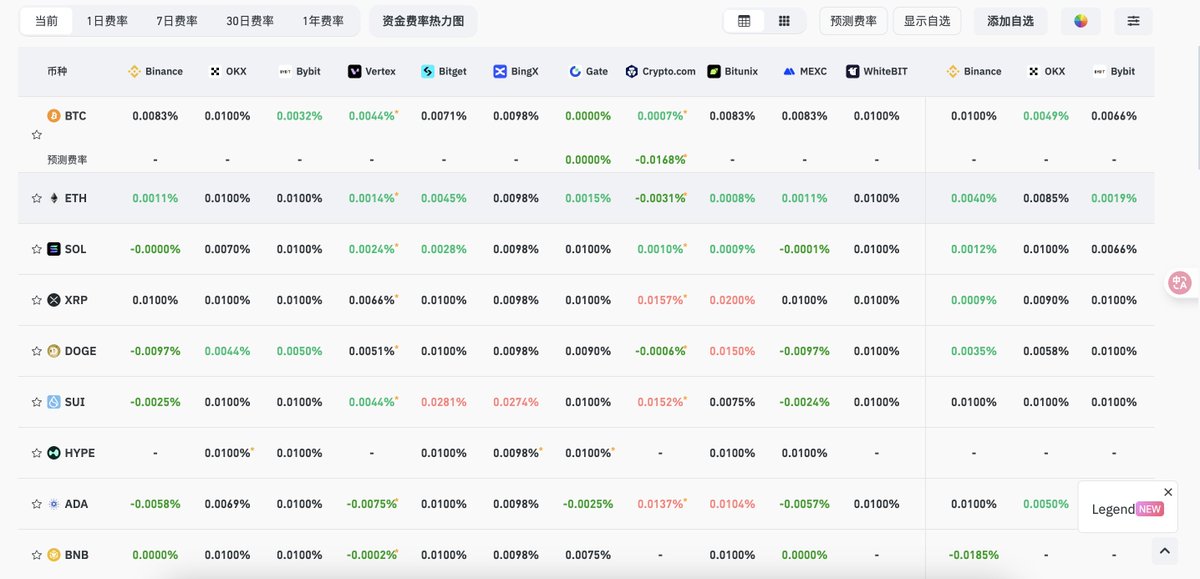Switch to 7日费率 tab

point(177,21)
